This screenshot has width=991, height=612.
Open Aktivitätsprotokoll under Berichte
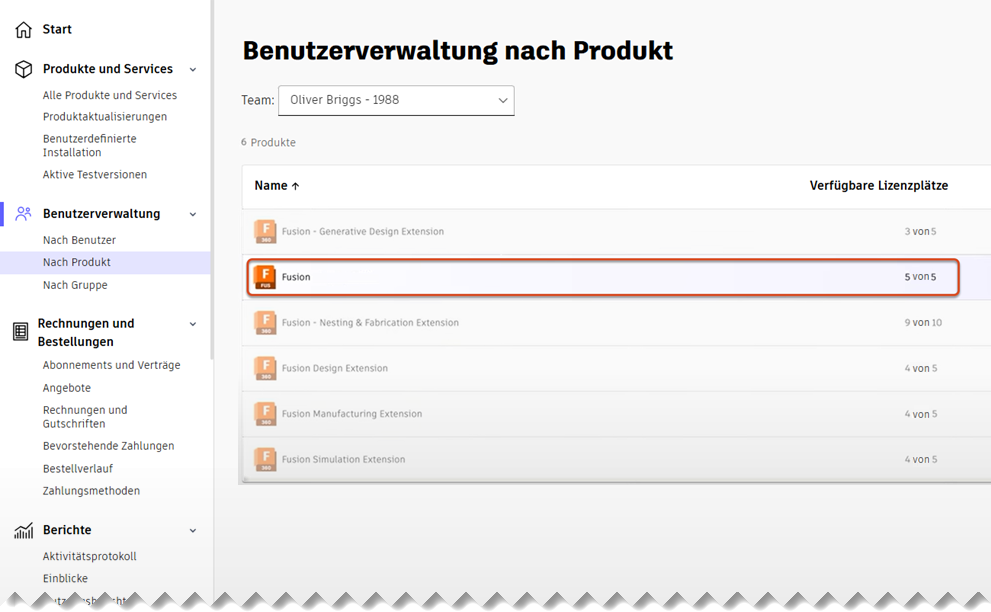(x=90, y=556)
